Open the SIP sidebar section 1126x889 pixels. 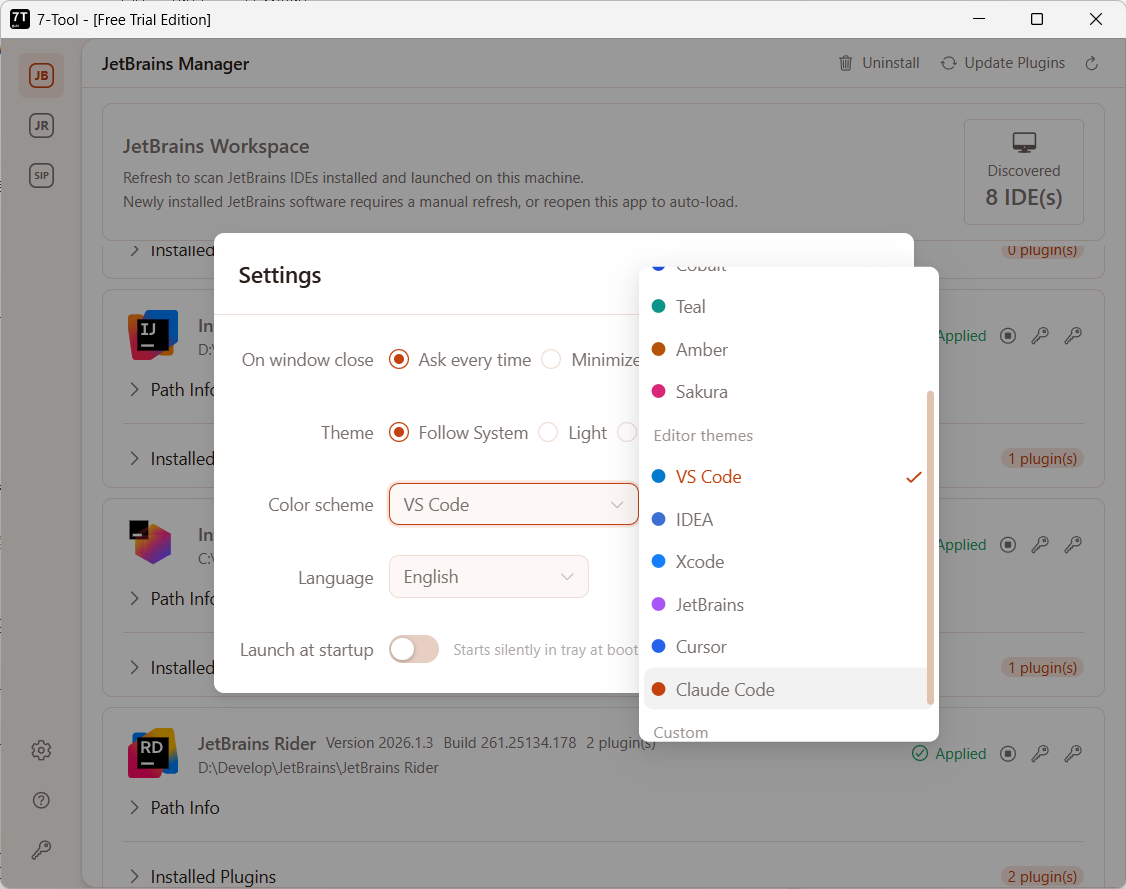(41, 175)
